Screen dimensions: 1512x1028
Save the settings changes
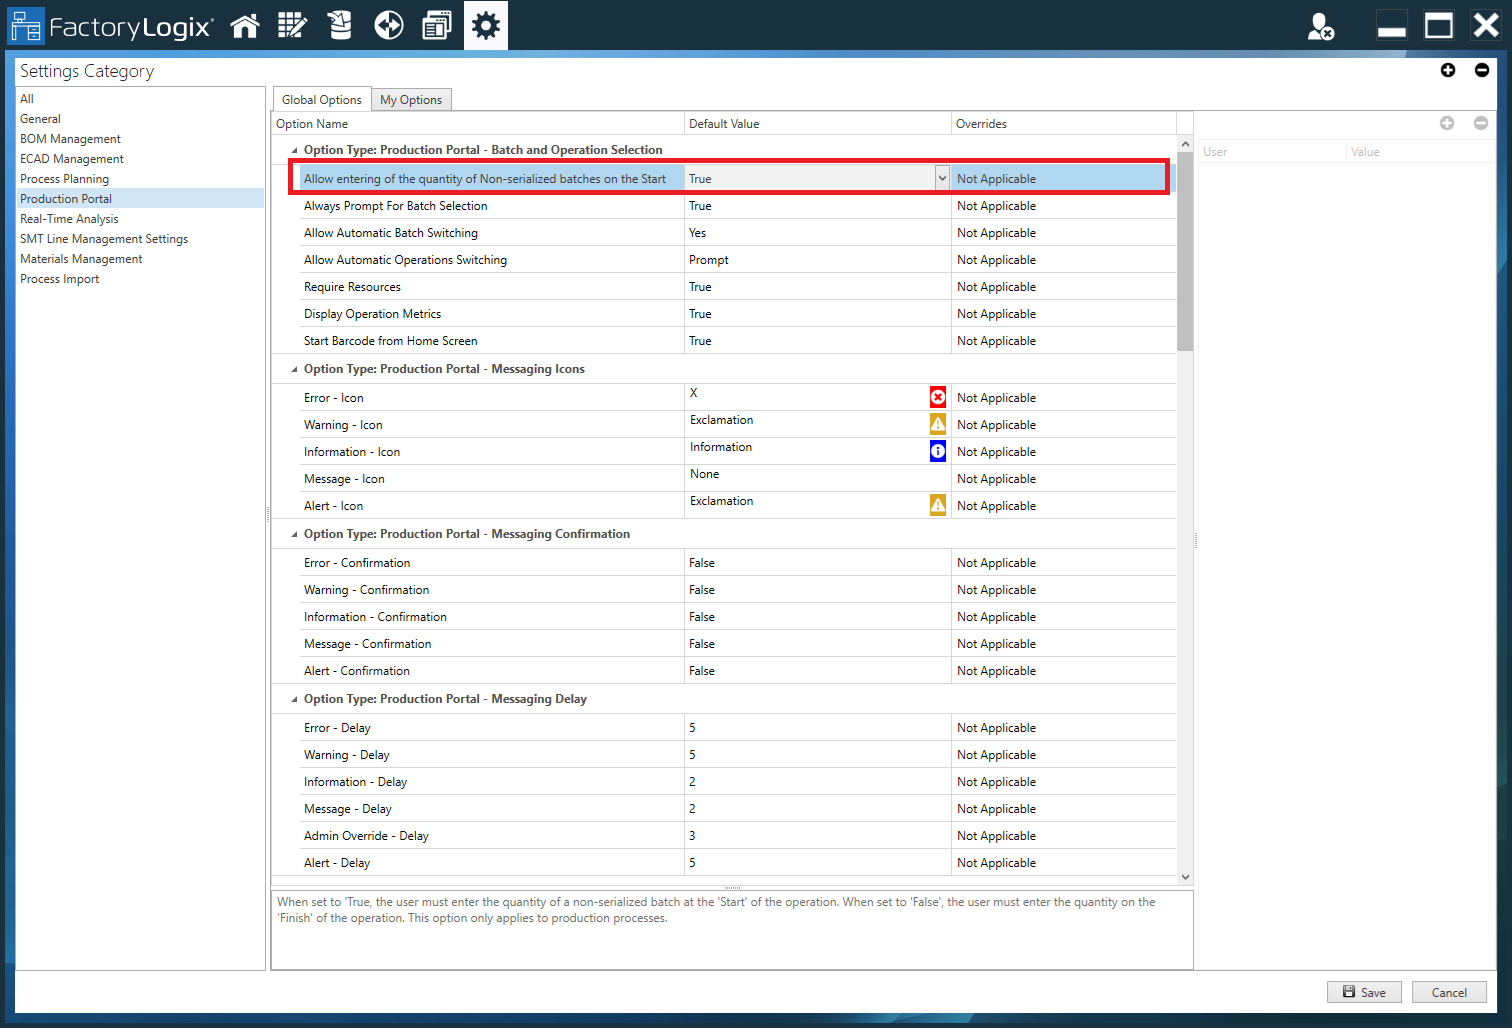1364,991
